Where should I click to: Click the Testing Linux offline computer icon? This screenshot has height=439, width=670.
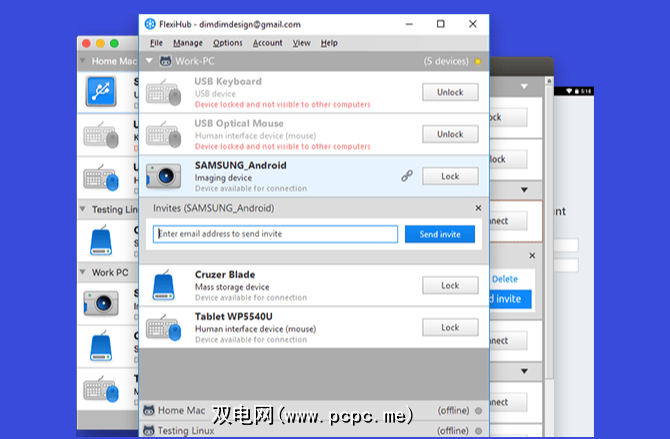click(149, 430)
